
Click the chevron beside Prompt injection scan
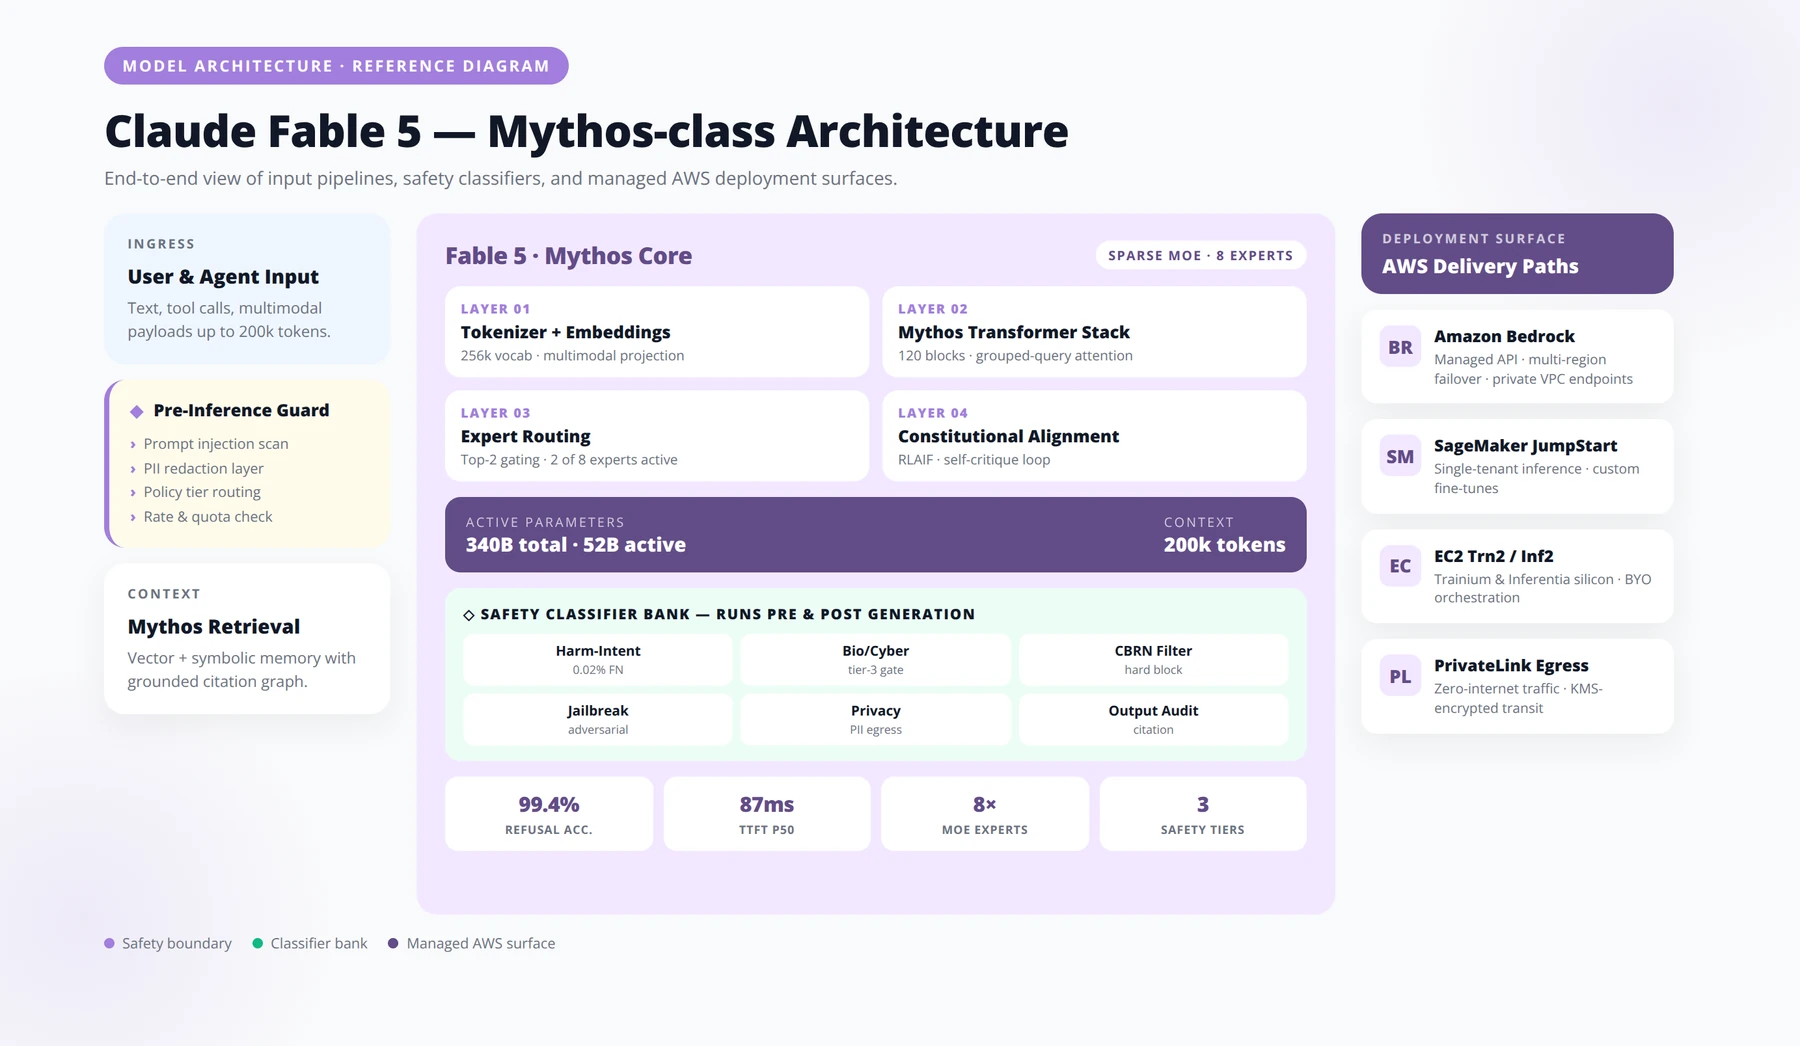point(133,444)
